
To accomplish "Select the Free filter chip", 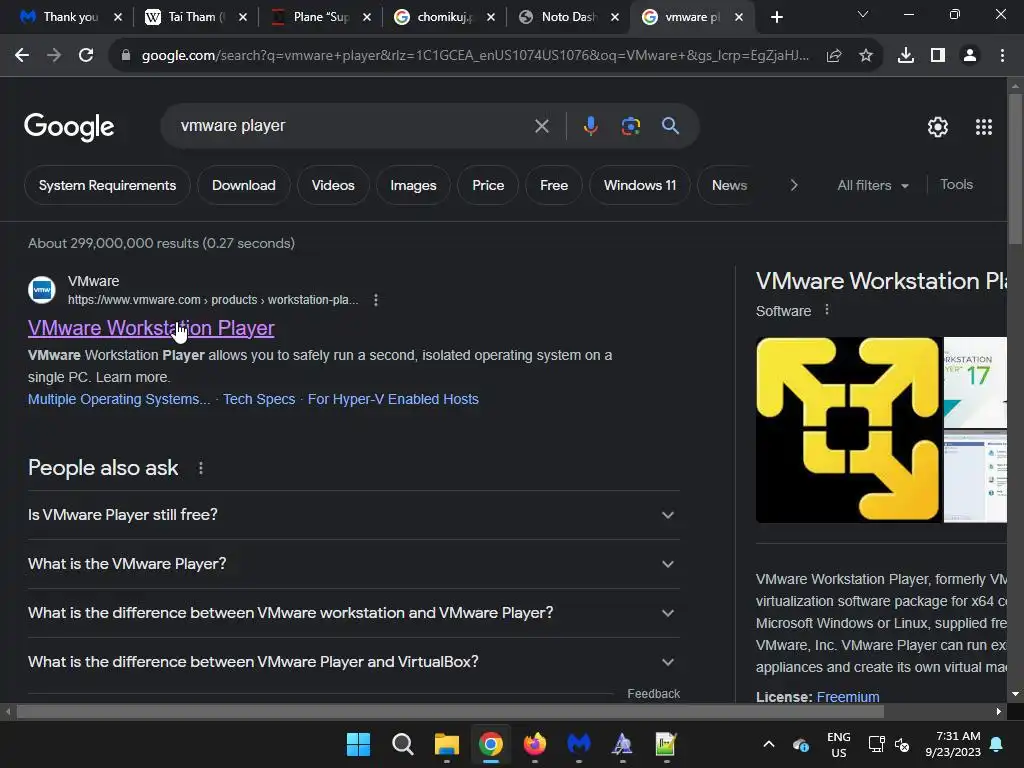I will 554,185.
